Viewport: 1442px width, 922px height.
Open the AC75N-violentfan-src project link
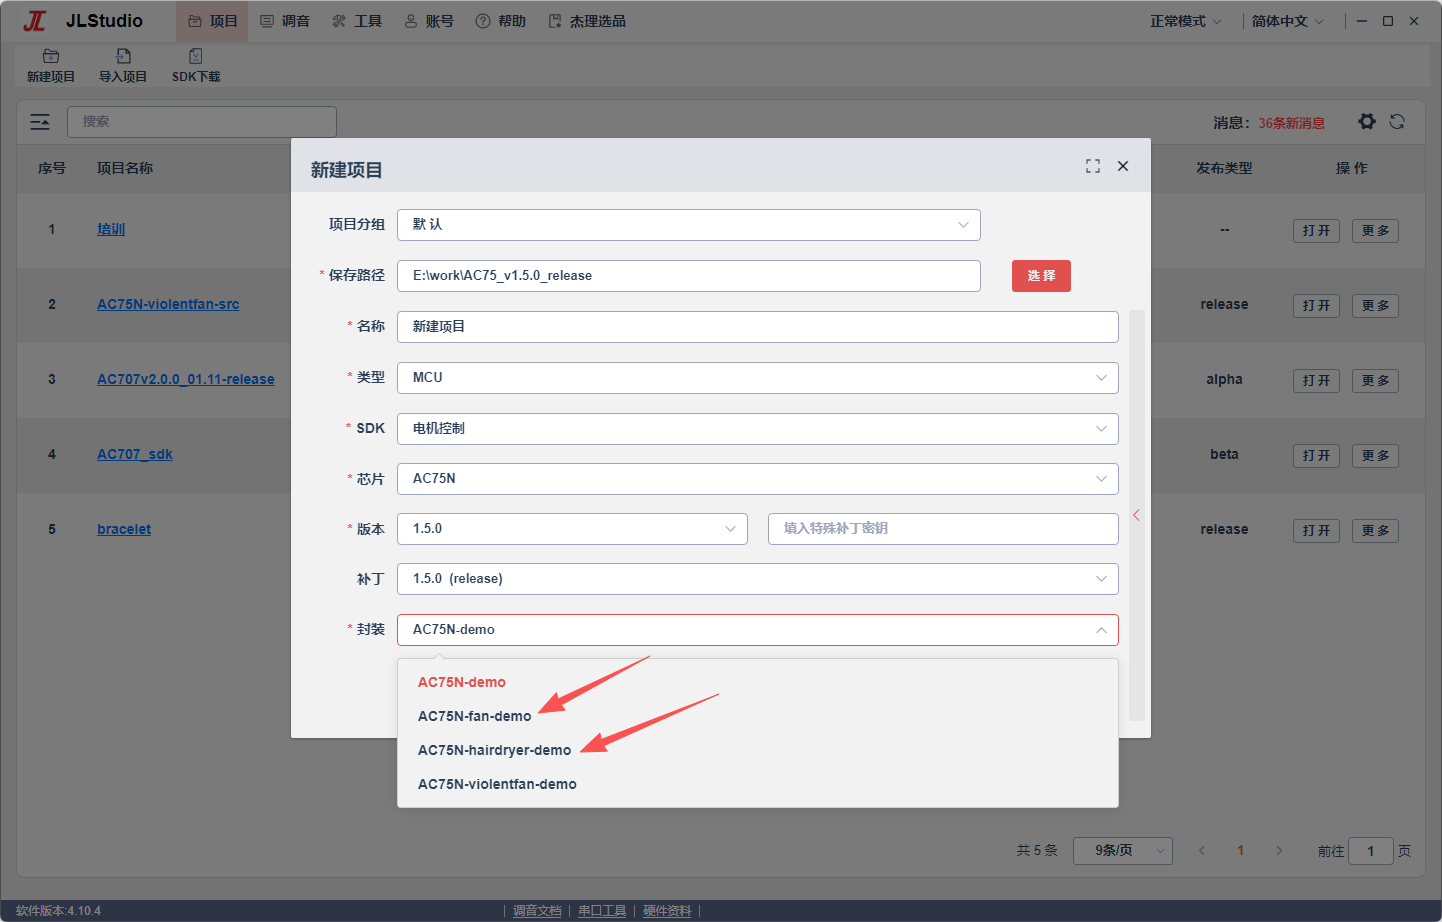pos(168,304)
